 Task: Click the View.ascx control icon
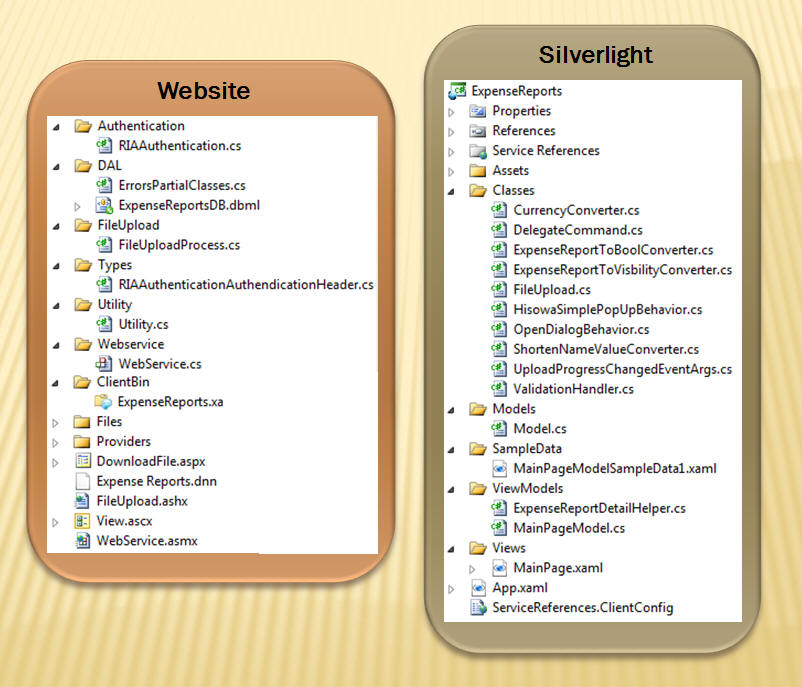click(82, 521)
